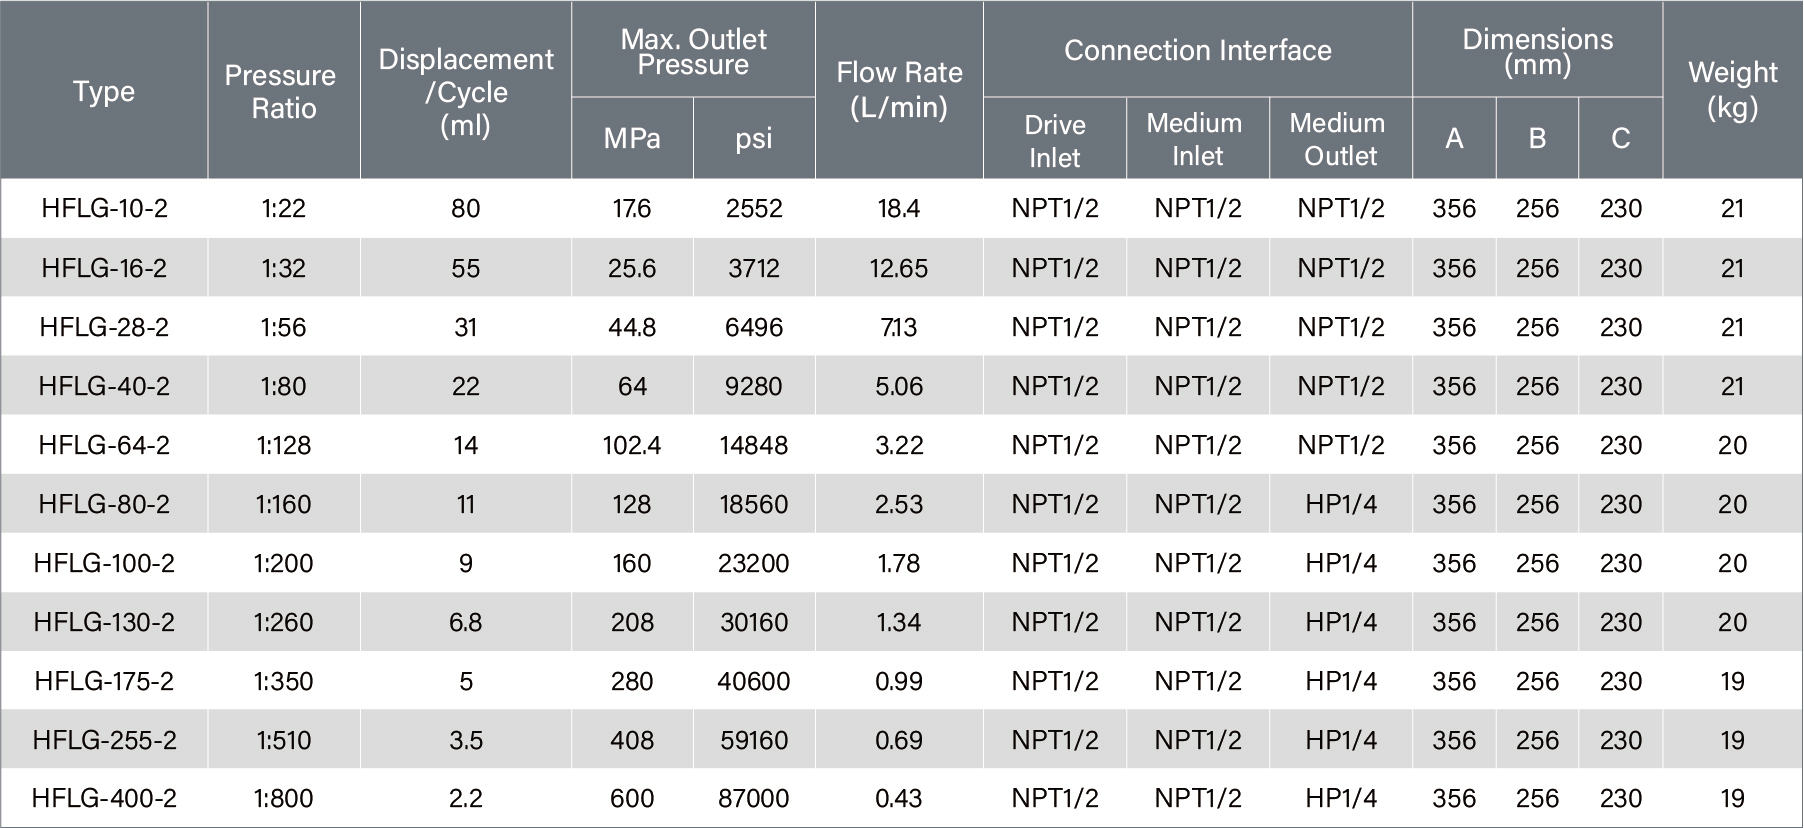The width and height of the screenshot is (1804, 828).
Task: Select the Displacement/Cycle header cell
Action: click(x=466, y=92)
